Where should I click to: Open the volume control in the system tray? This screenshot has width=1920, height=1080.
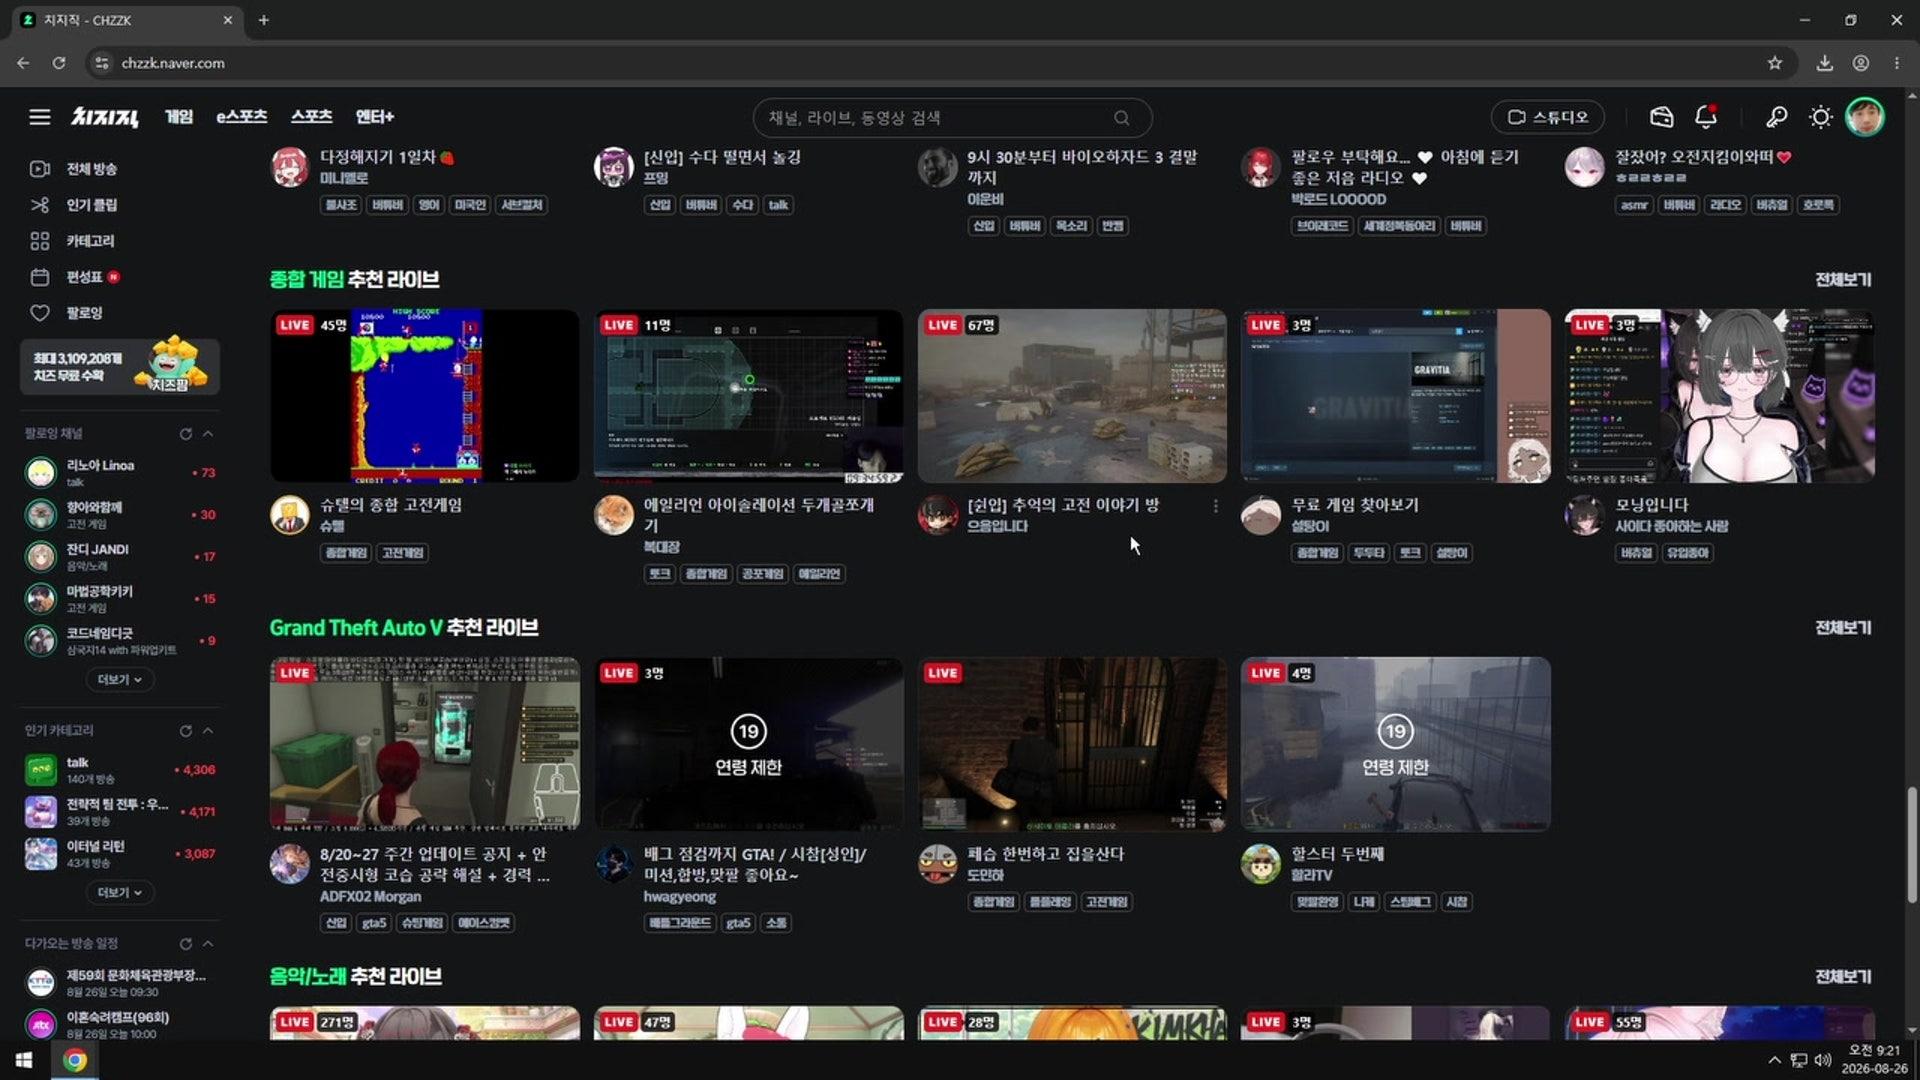pyautogui.click(x=1822, y=1060)
